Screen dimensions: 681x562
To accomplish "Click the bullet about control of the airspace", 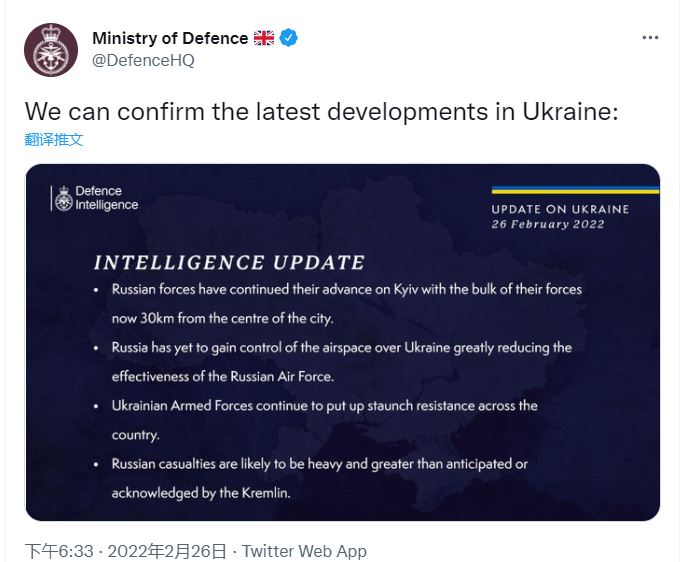I will (x=340, y=361).
